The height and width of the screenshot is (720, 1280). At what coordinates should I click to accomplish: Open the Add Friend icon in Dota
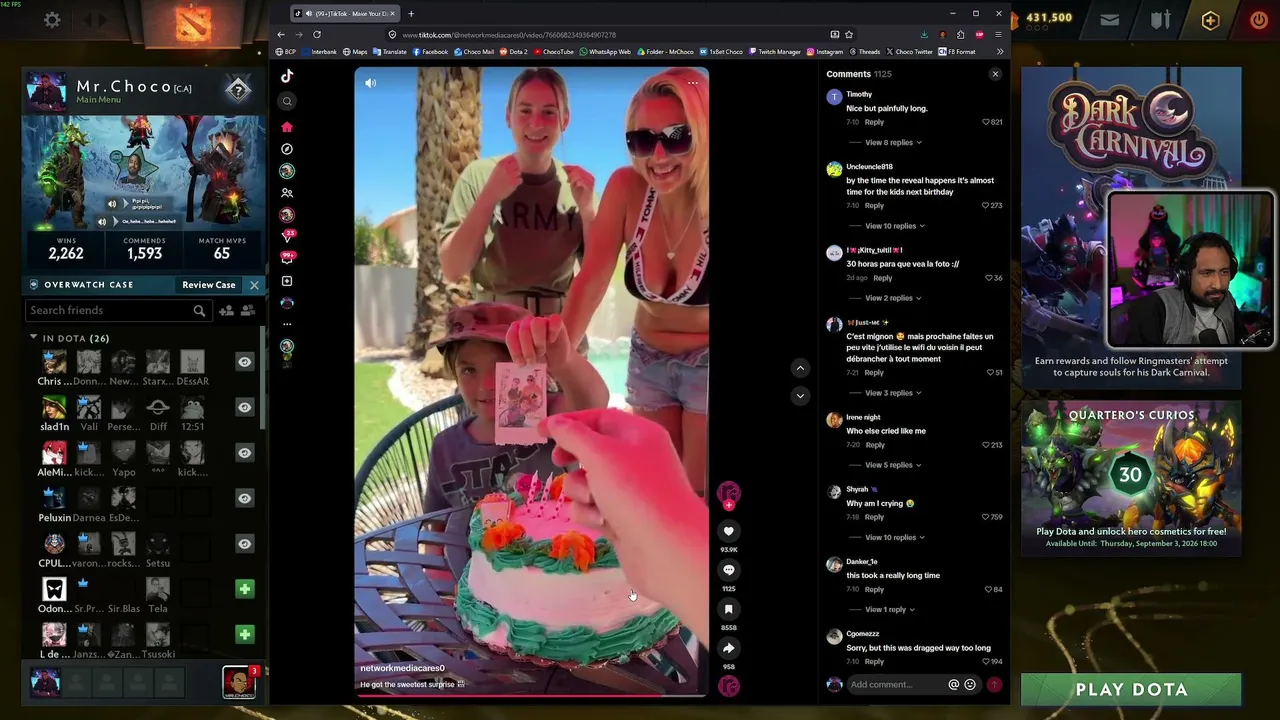coord(226,311)
